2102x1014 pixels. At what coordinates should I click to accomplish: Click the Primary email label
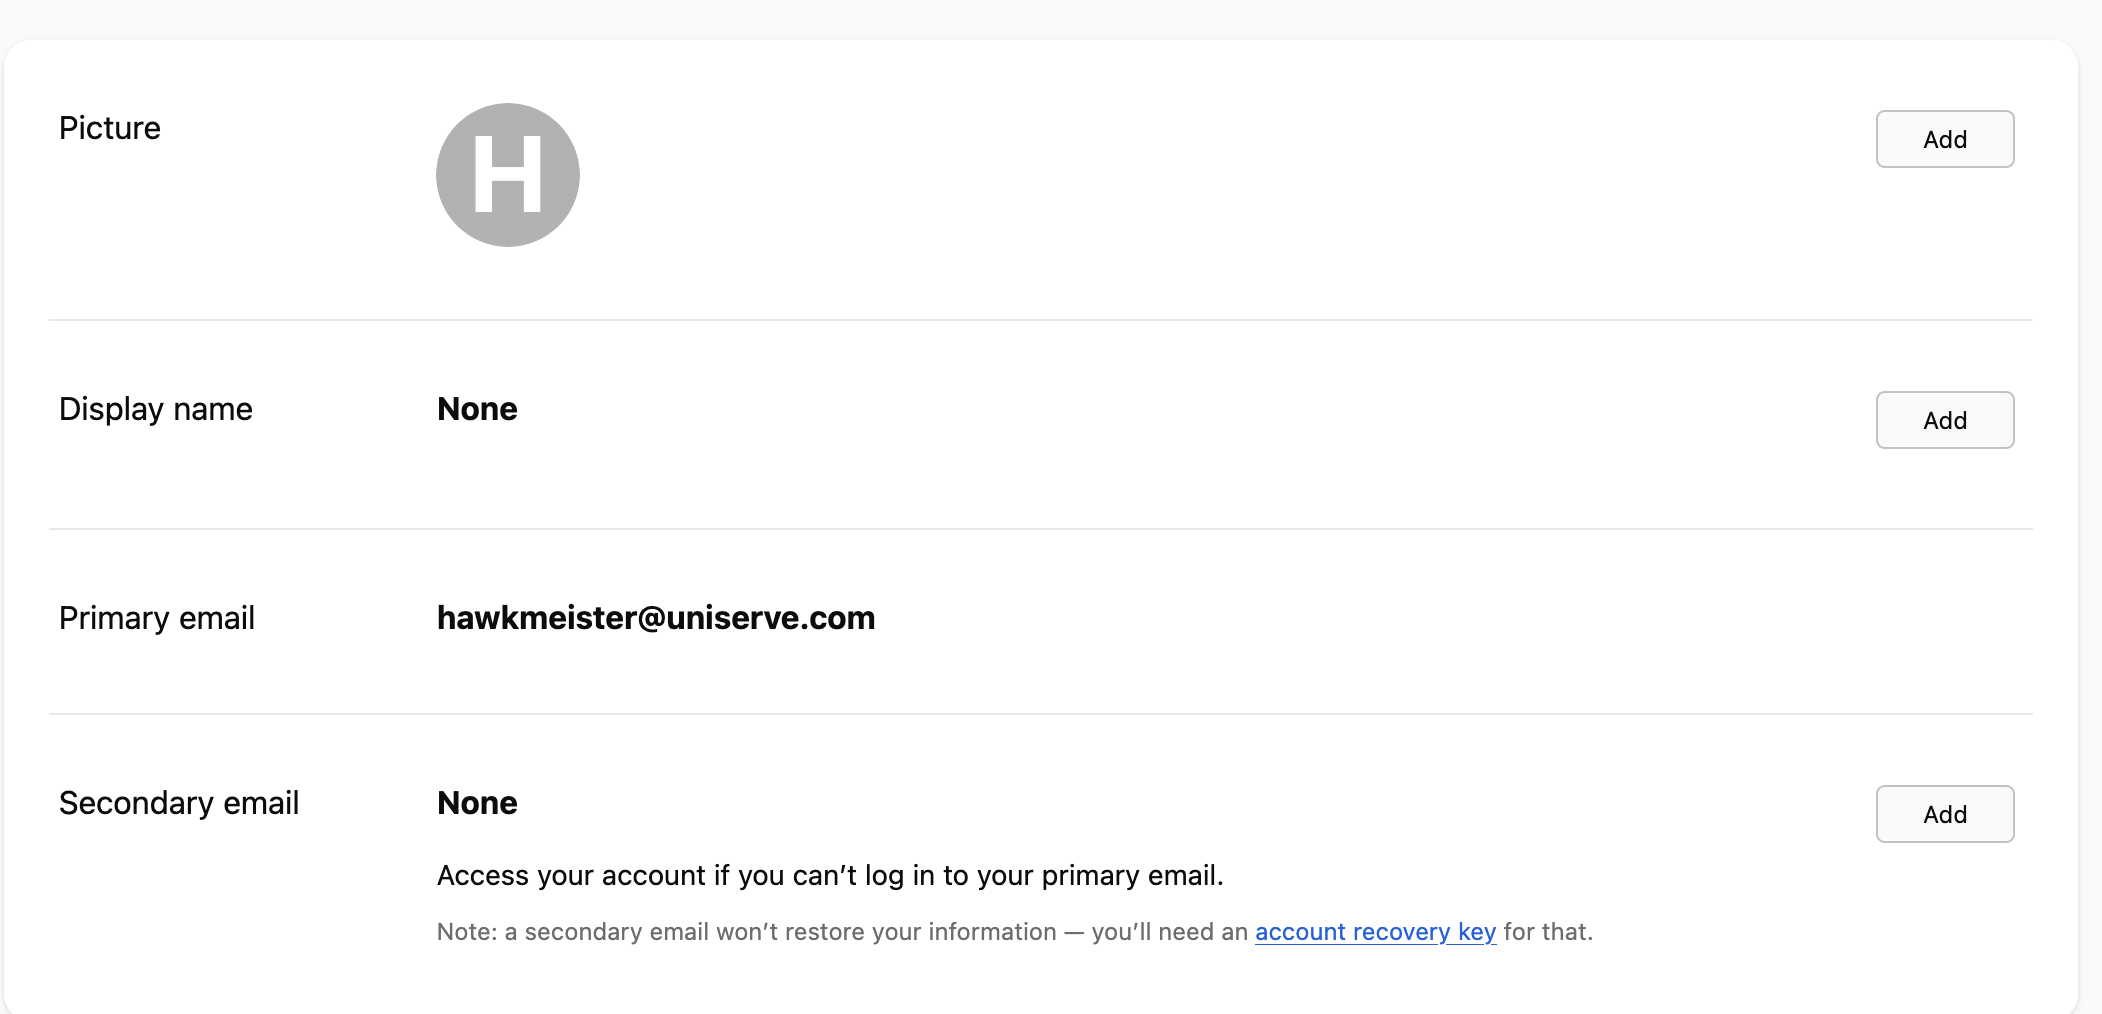[157, 618]
